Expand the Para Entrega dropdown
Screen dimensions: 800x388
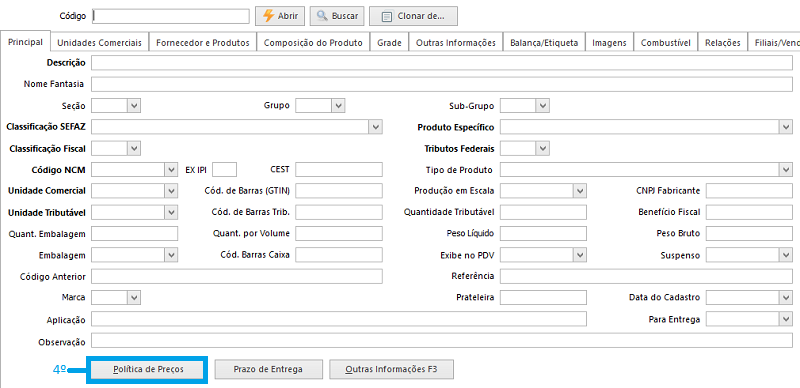tap(786, 319)
